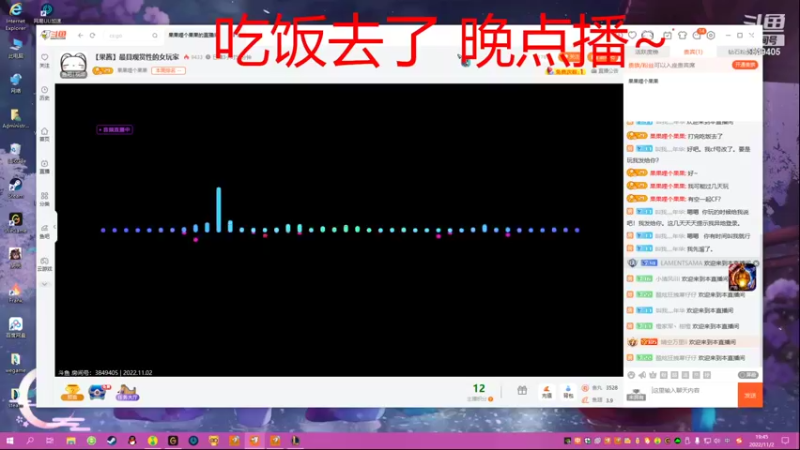The height and width of the screenshot is (450, 800).
Task: Open Steam from the taskbar
Action: point(112,440)
